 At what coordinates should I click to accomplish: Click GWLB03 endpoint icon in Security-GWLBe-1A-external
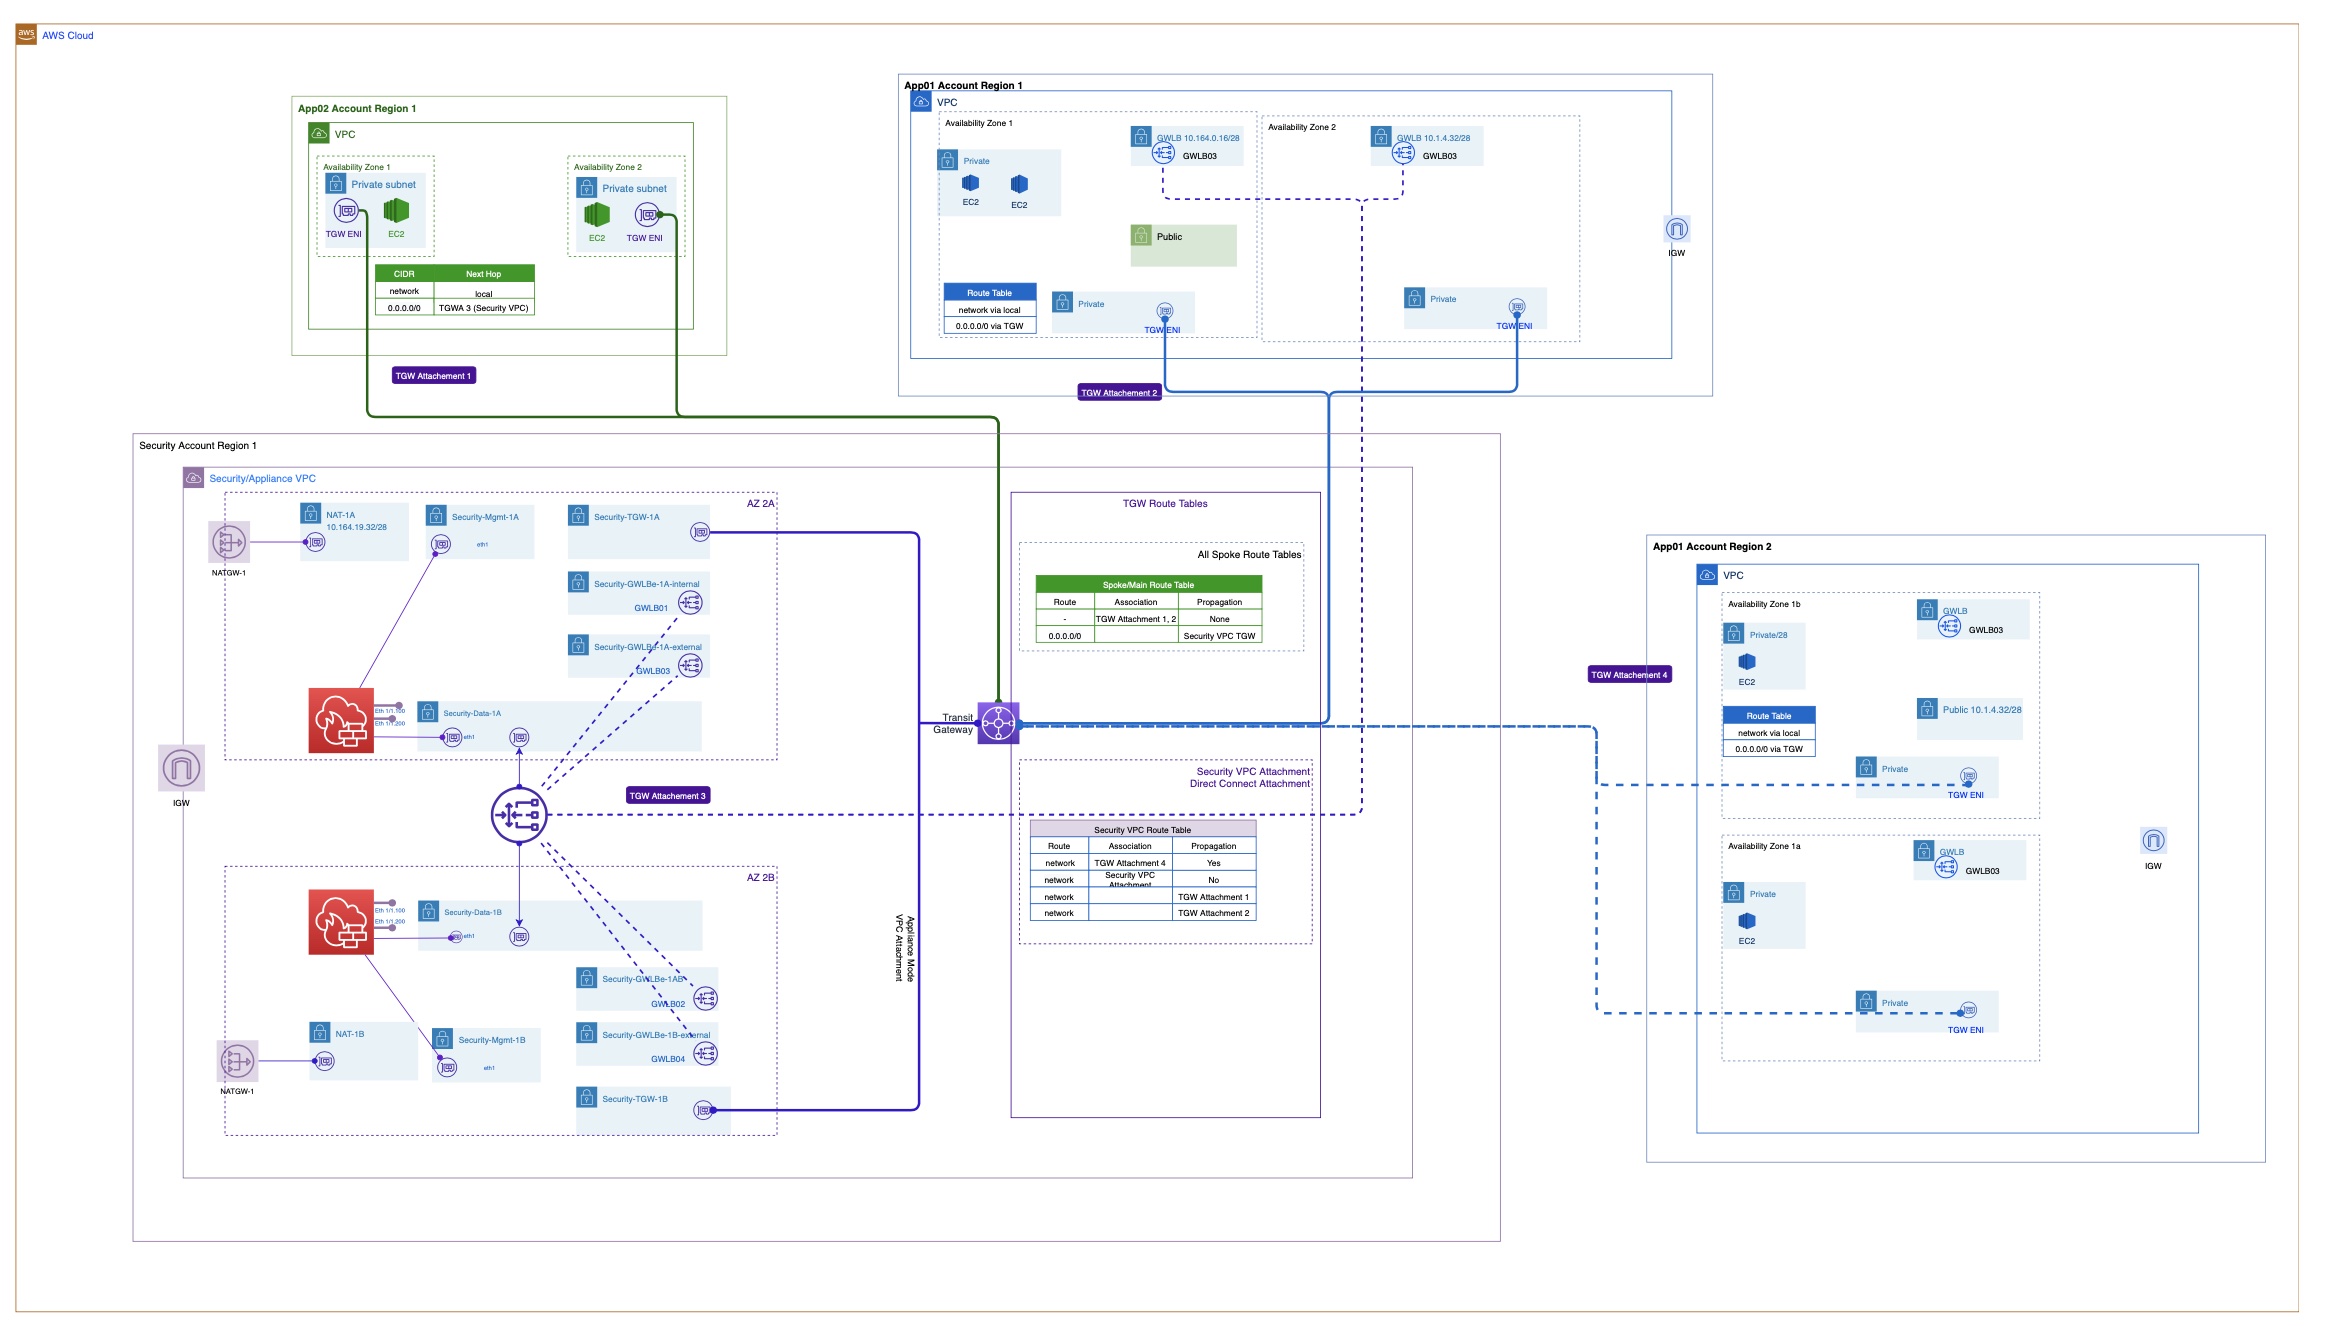pyautogui.click(x=690, y=666)
